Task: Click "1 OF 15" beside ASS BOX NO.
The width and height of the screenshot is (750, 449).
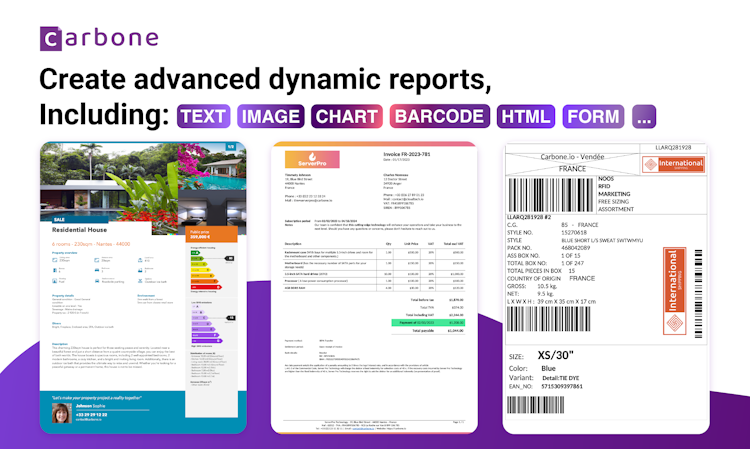Action: pyautogui.click(x=571, y=255)
